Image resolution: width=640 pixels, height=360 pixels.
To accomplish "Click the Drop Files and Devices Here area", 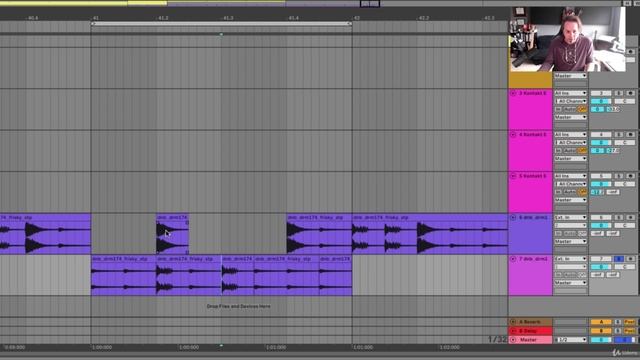I will [x=238, y=306].
